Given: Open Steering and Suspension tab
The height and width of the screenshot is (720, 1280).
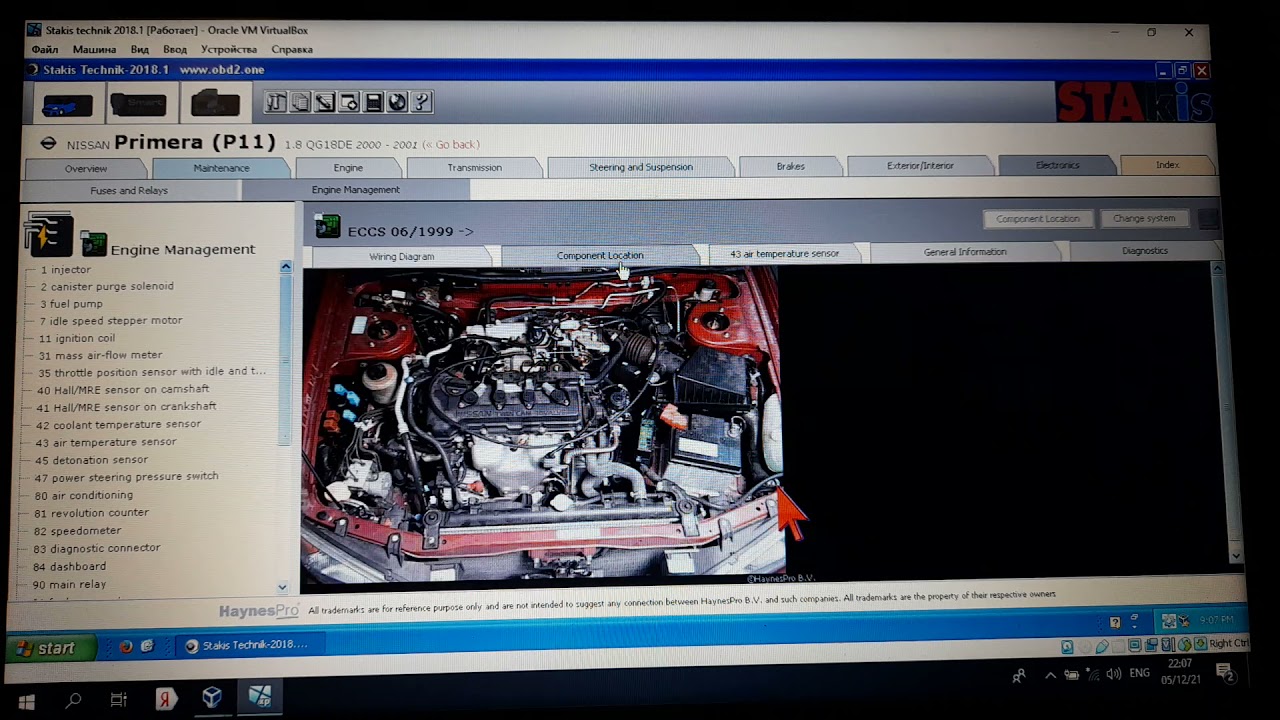Looking at the screenshot, I should (641, 167).
